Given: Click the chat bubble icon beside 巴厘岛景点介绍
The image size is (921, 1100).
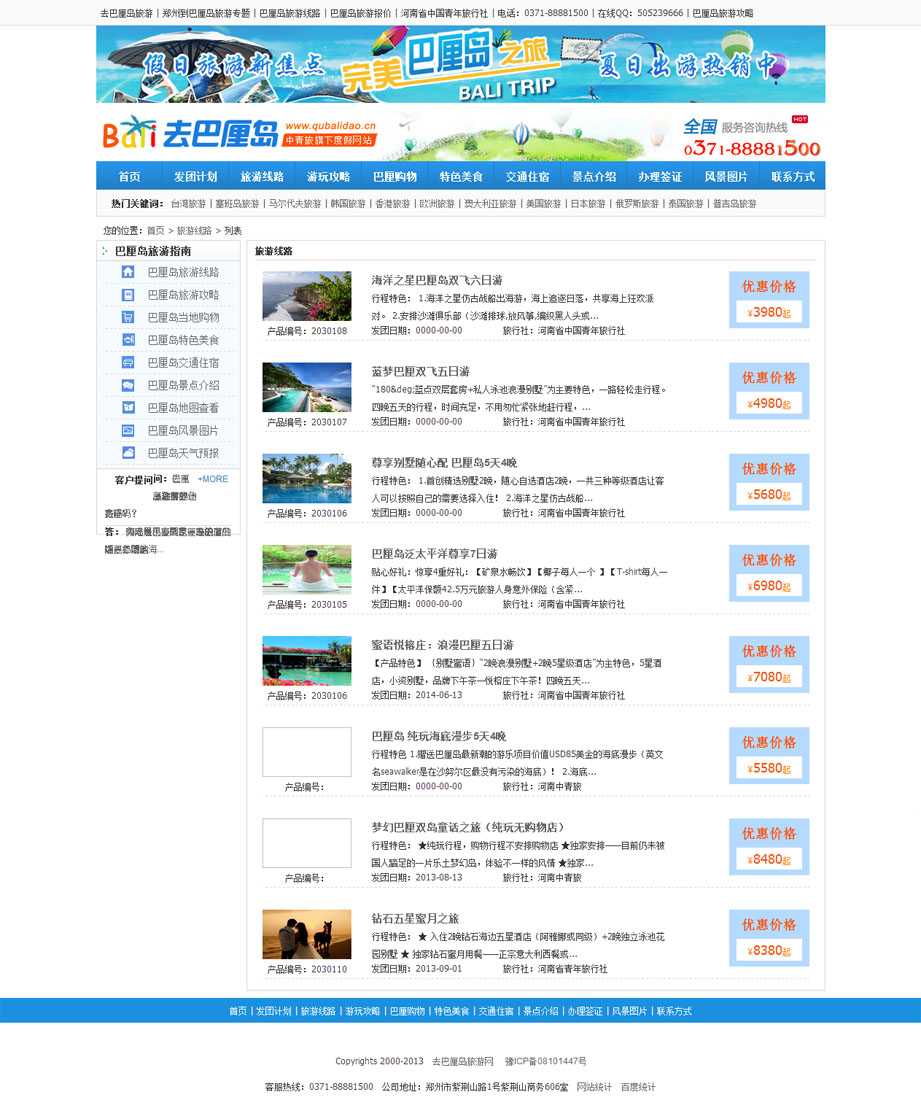Looking at the screenshot, I should (128, 385).
